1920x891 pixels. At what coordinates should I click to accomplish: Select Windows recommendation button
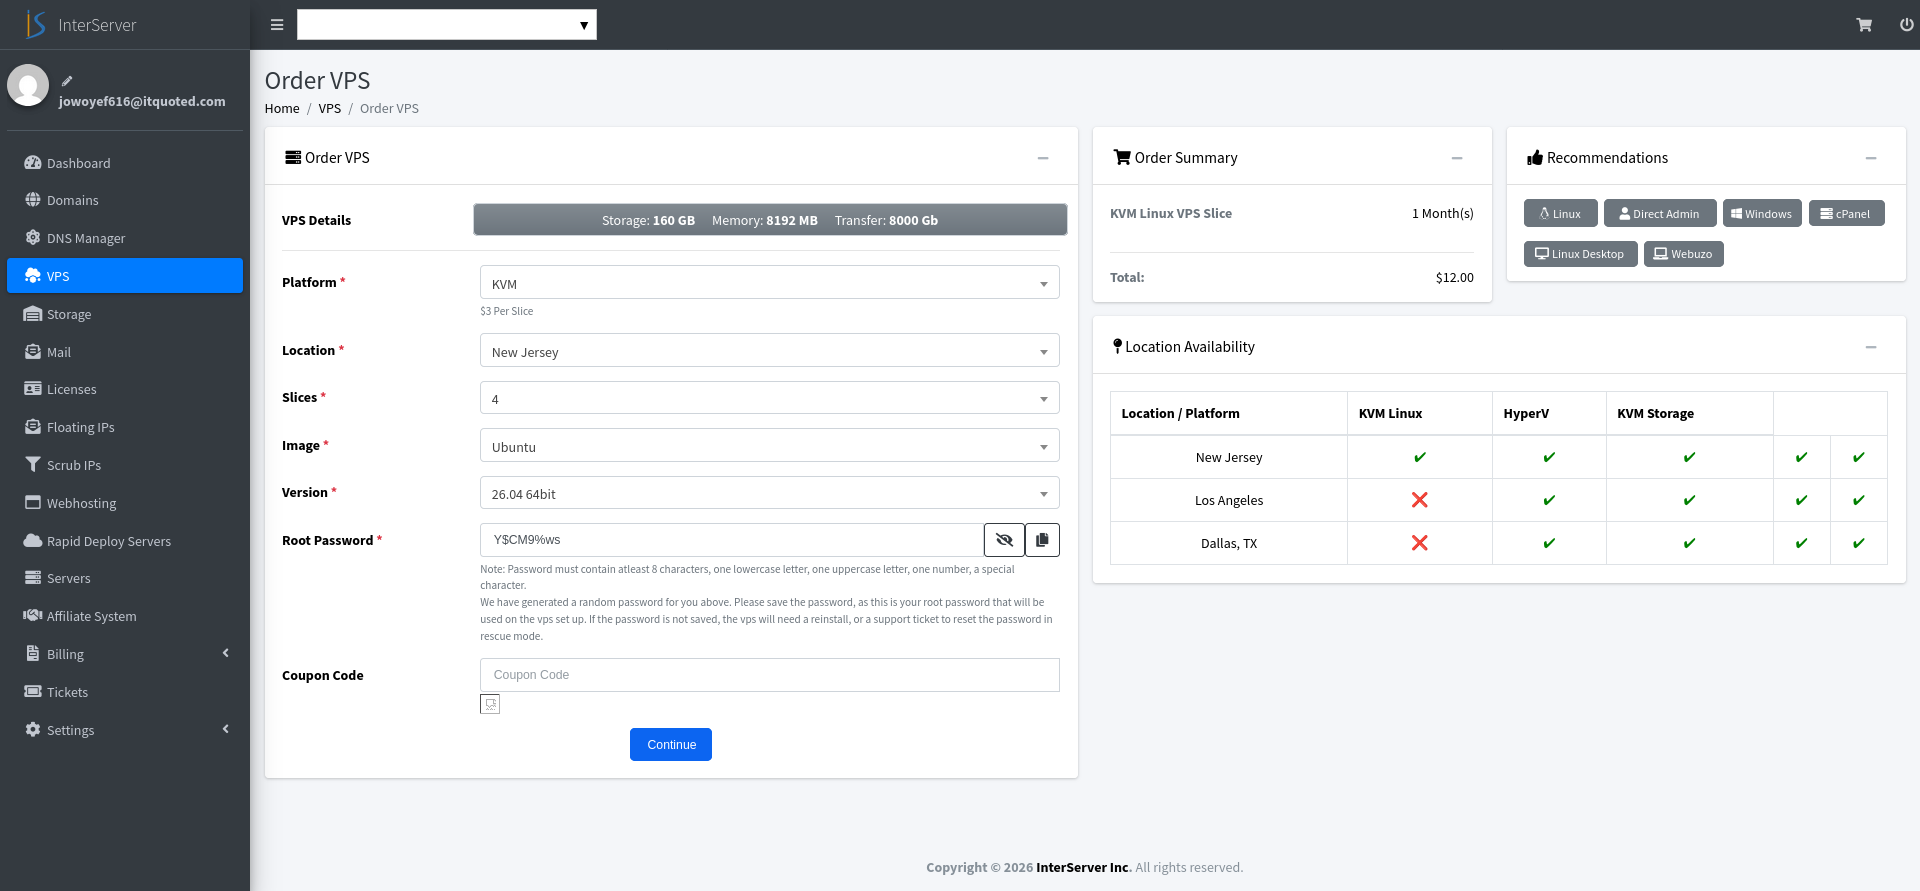[1762, 213]
